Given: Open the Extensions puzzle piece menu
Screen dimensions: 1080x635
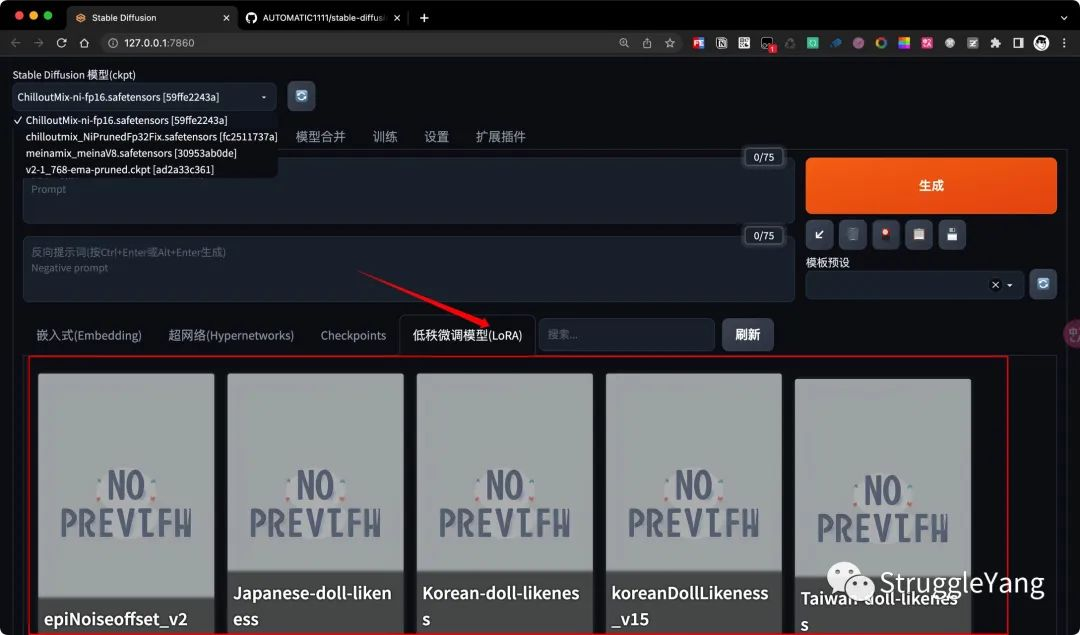Looking at the screenshot, I should (995, 43).
